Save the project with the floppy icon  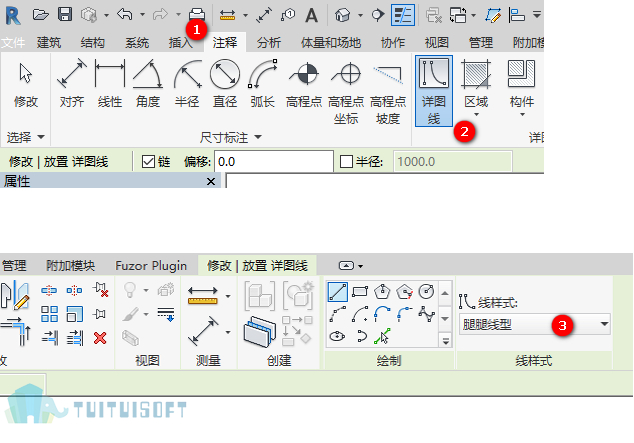pyautogui.click(x=65, y=15)
